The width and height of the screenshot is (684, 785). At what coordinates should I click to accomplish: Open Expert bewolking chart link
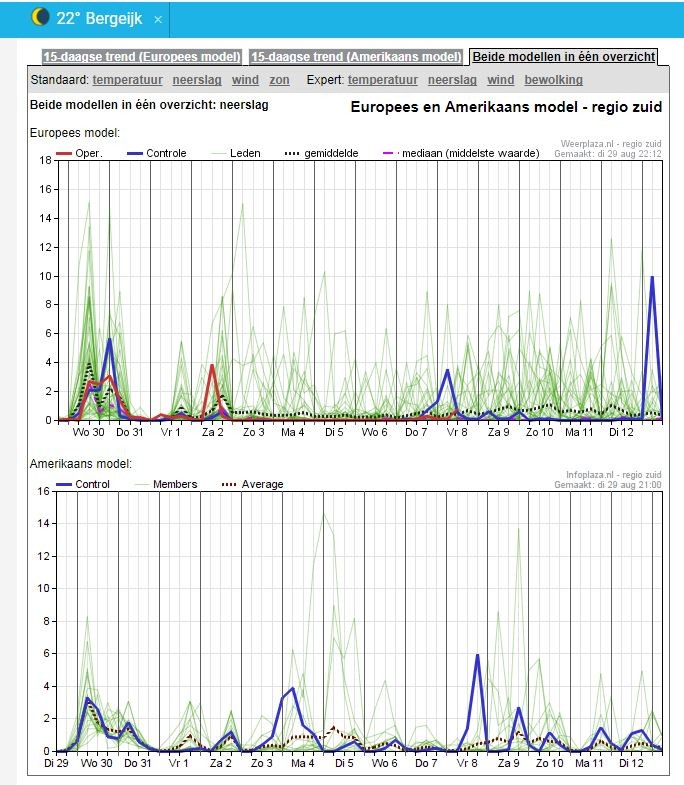[x=553, y=80]
